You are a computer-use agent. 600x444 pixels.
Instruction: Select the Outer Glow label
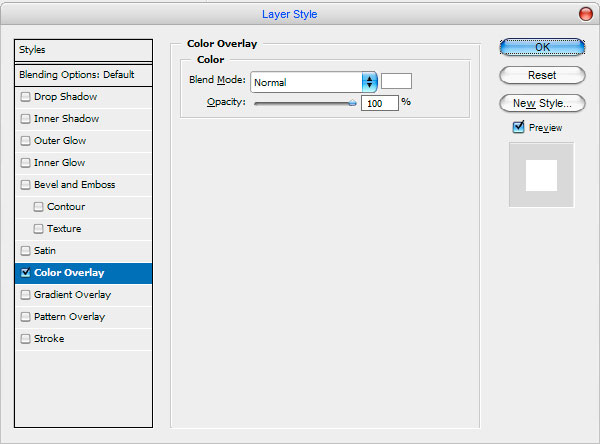[60, 141]
